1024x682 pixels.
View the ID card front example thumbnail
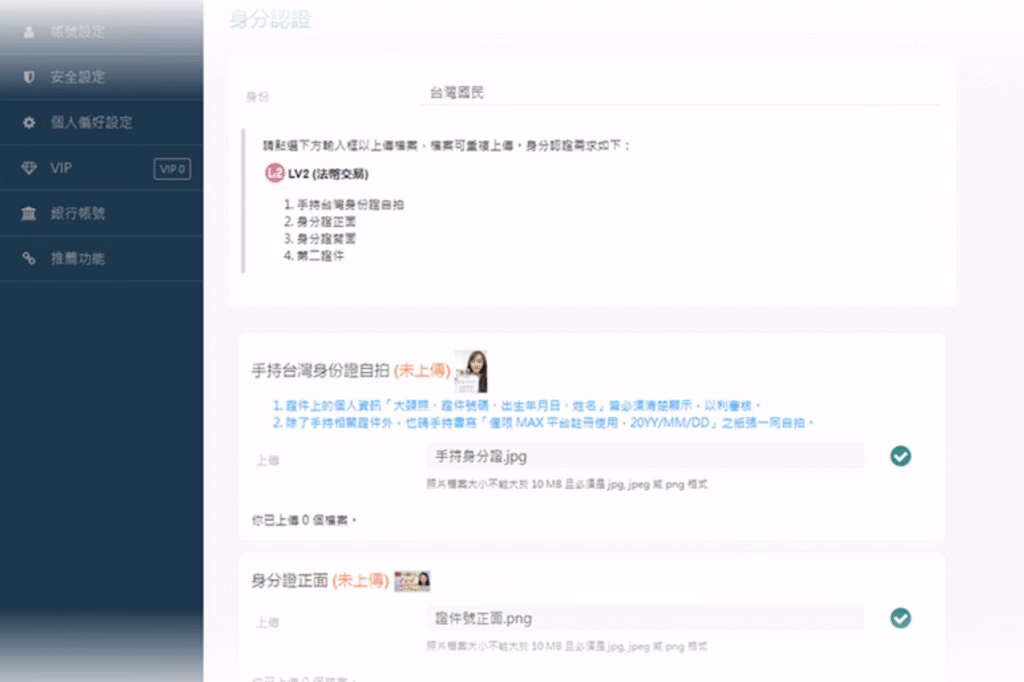click(412, 581)
